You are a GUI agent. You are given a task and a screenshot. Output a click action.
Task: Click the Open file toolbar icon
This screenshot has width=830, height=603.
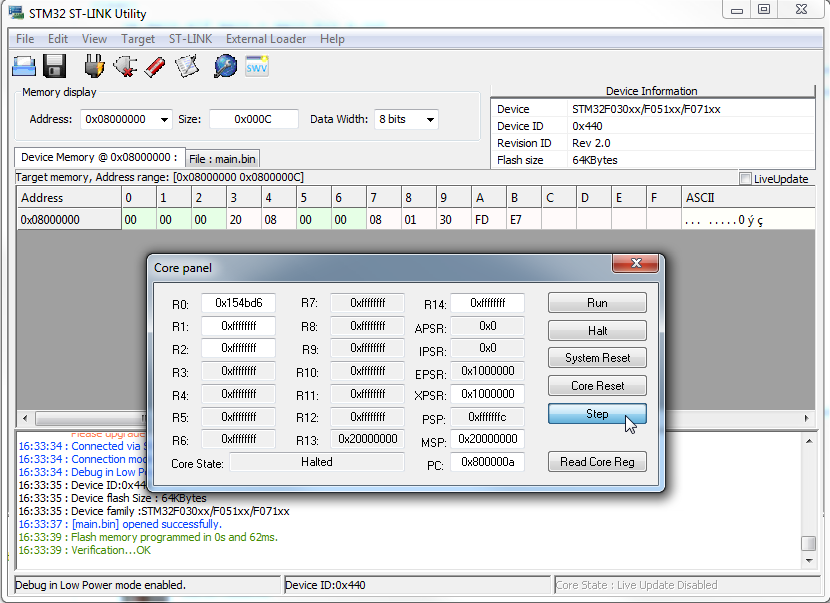coord(24,67)
